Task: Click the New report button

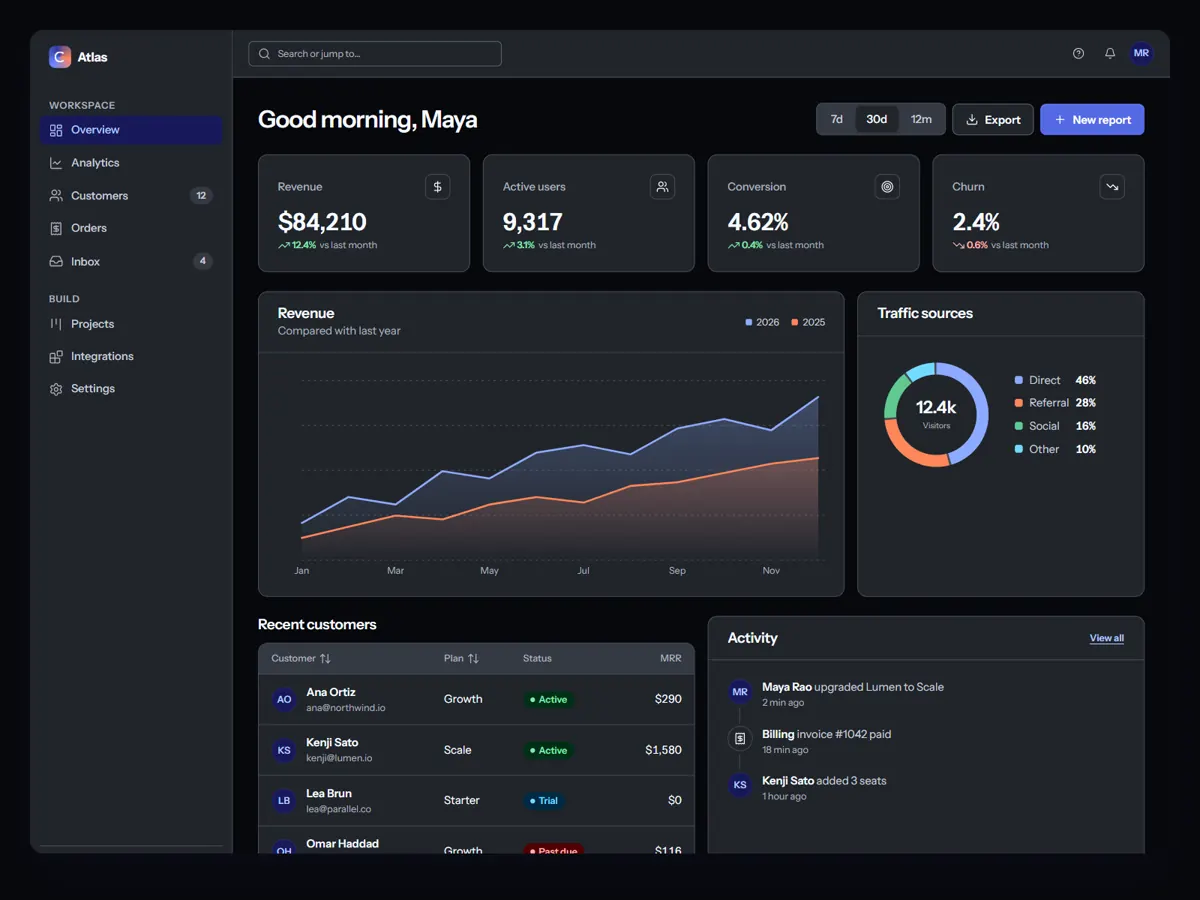Action: (x=1092, y=119)
